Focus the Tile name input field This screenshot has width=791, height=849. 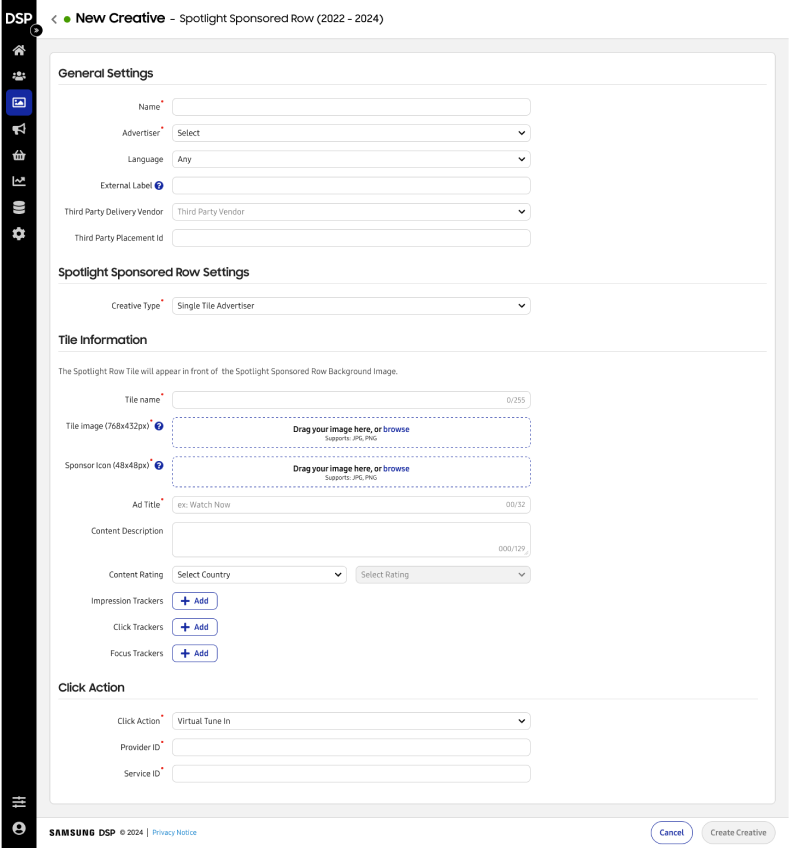[x=351, y=400]
